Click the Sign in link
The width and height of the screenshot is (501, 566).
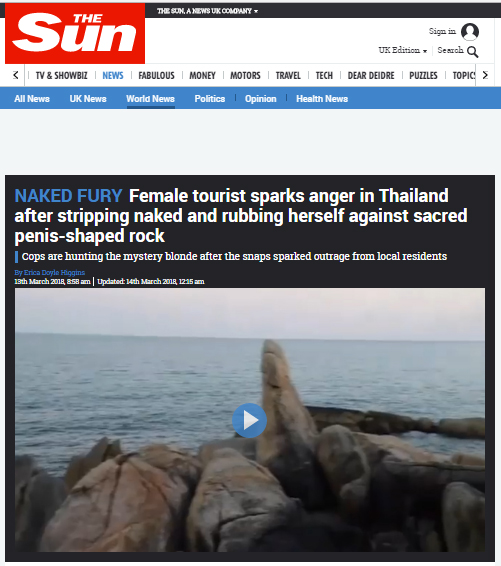(442, 31)
